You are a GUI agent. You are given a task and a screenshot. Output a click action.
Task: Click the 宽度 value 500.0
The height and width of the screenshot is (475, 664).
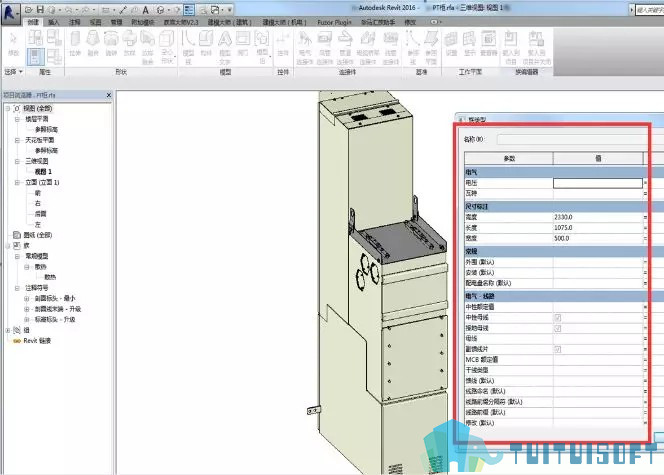pos(562,238)
